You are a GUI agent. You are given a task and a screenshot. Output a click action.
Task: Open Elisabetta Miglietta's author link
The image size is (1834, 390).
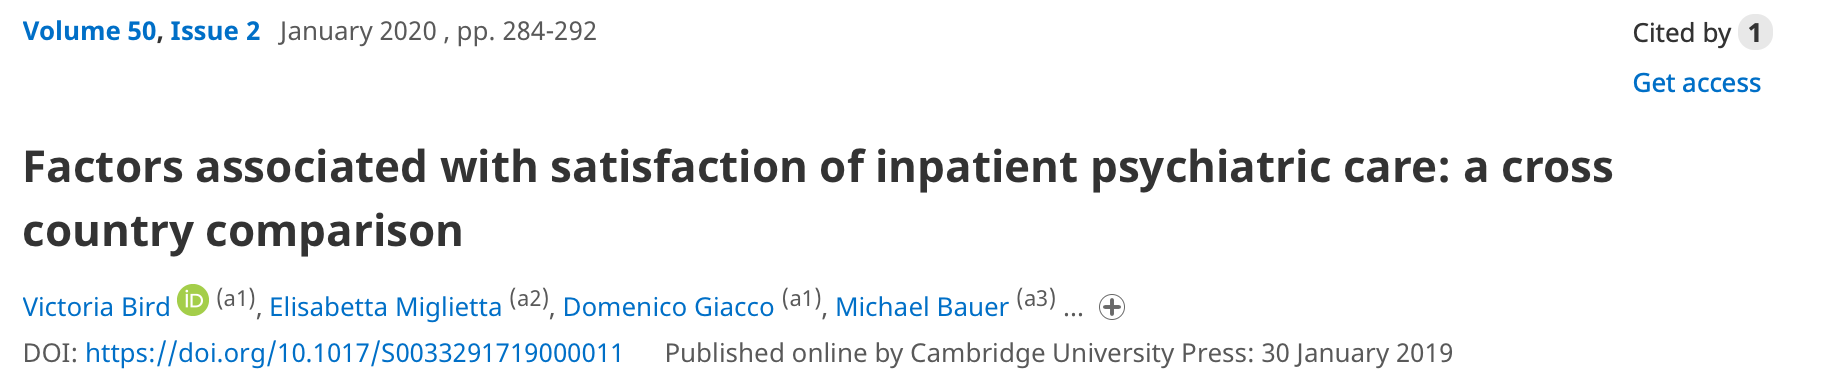tap(386, 307)
